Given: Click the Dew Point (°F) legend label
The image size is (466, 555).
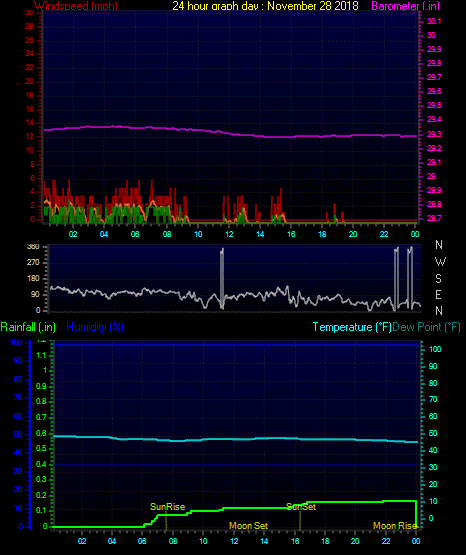Looking at the screenshot, I should point(426,327).
